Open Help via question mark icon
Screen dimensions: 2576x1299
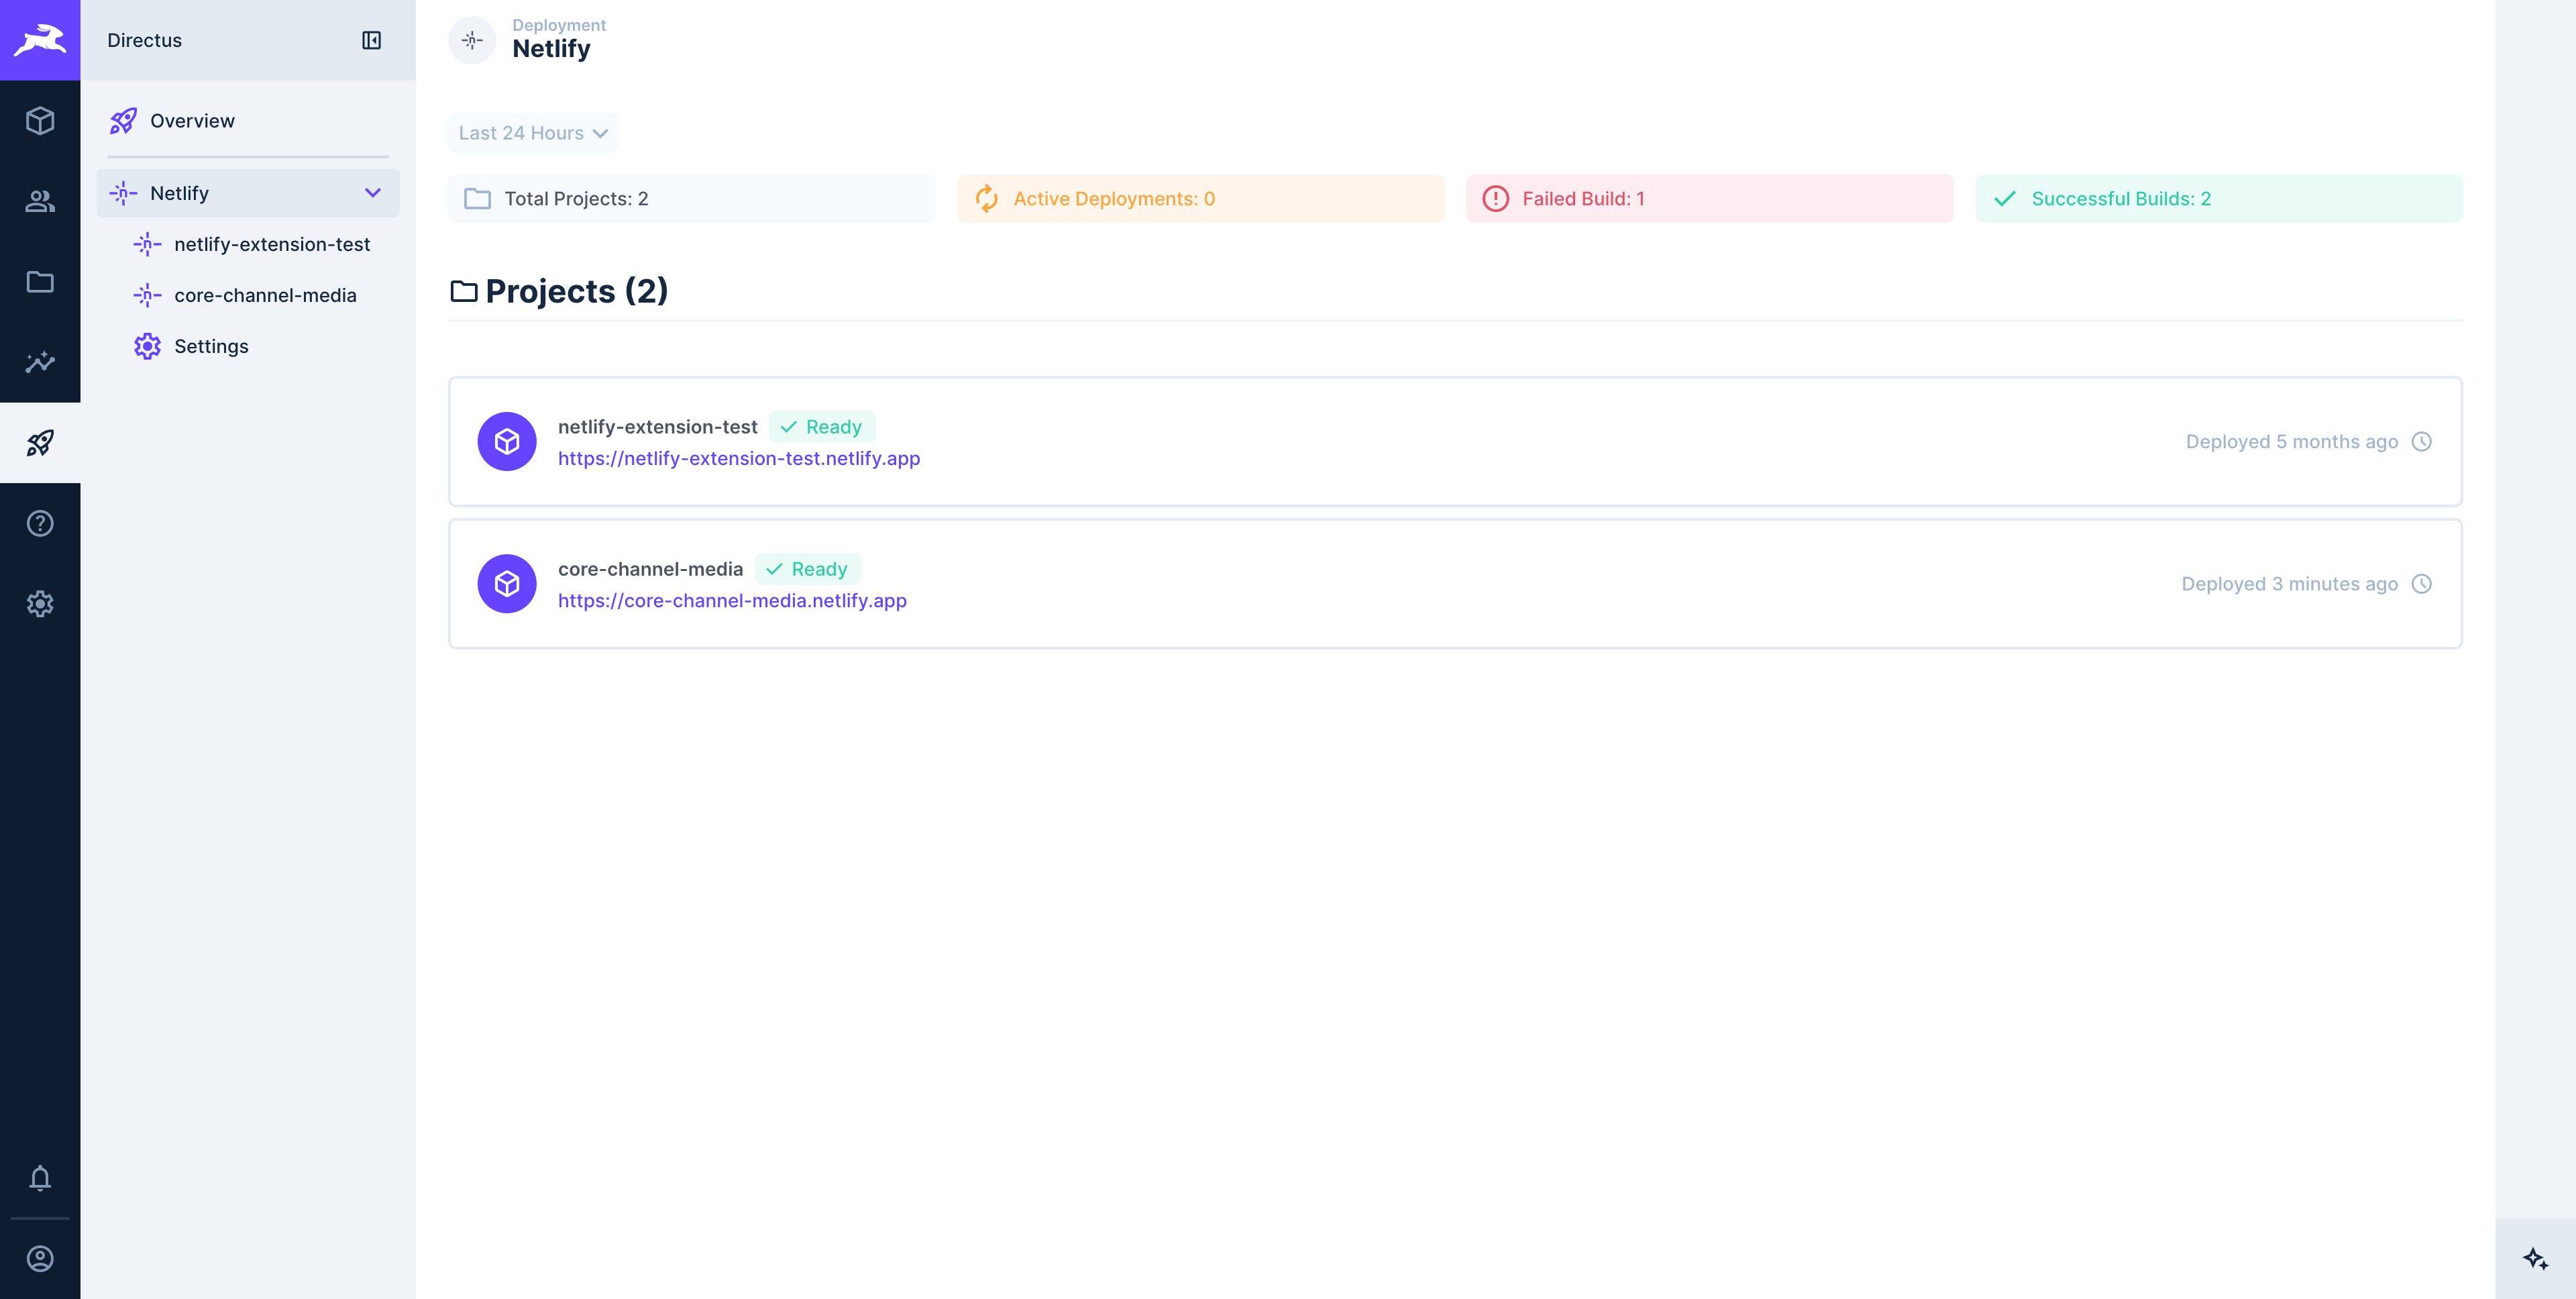pos(40,522)
